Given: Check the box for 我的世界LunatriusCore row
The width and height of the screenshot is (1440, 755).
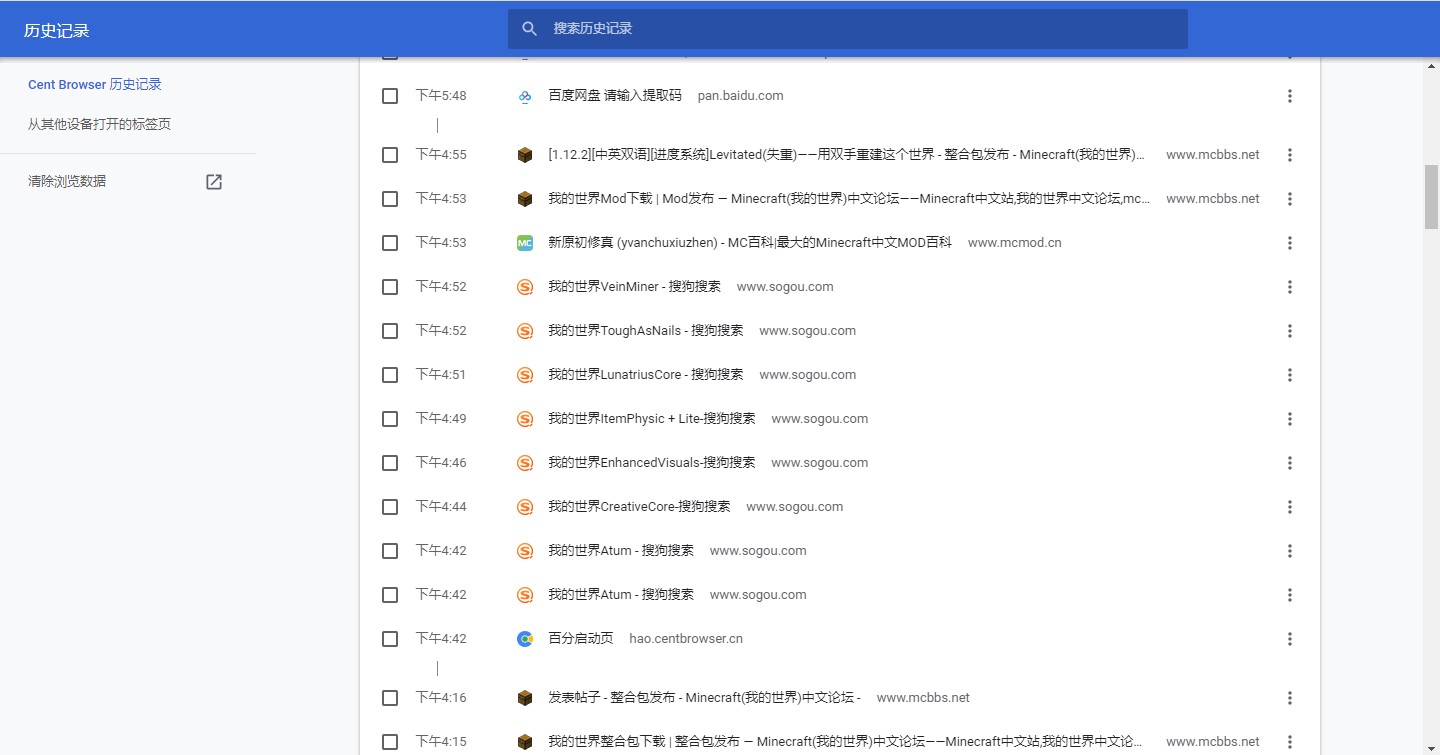Looking at the screenshot, I should (390, 375).
